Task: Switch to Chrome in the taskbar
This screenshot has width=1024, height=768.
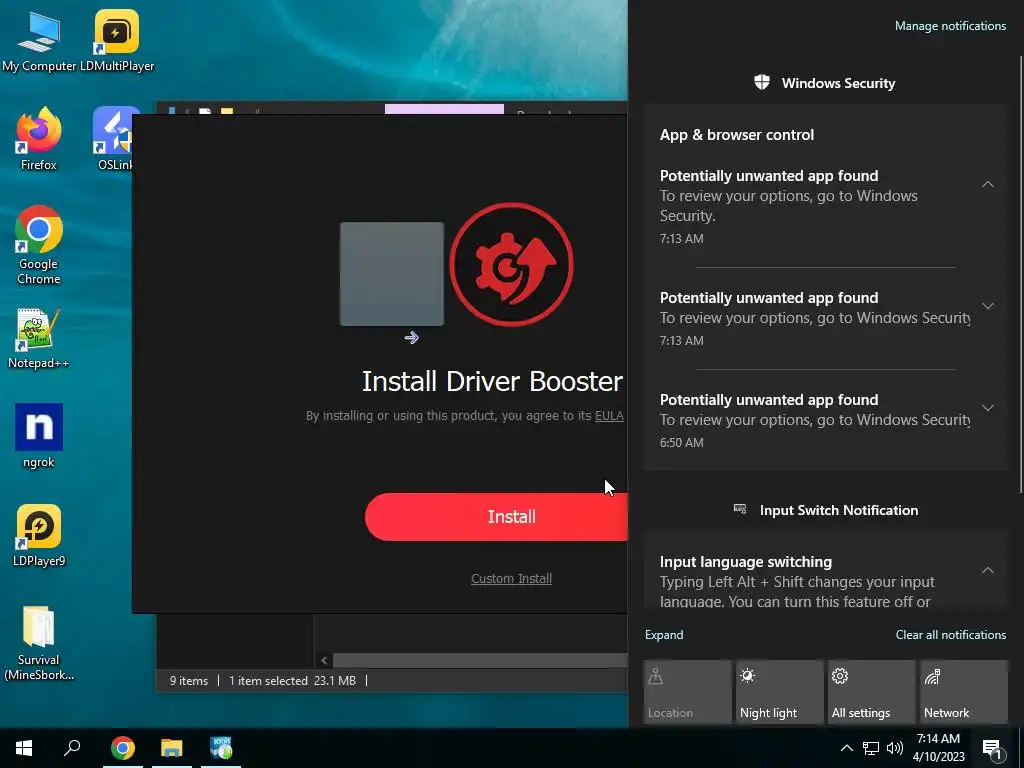Action: click(122, 748)
